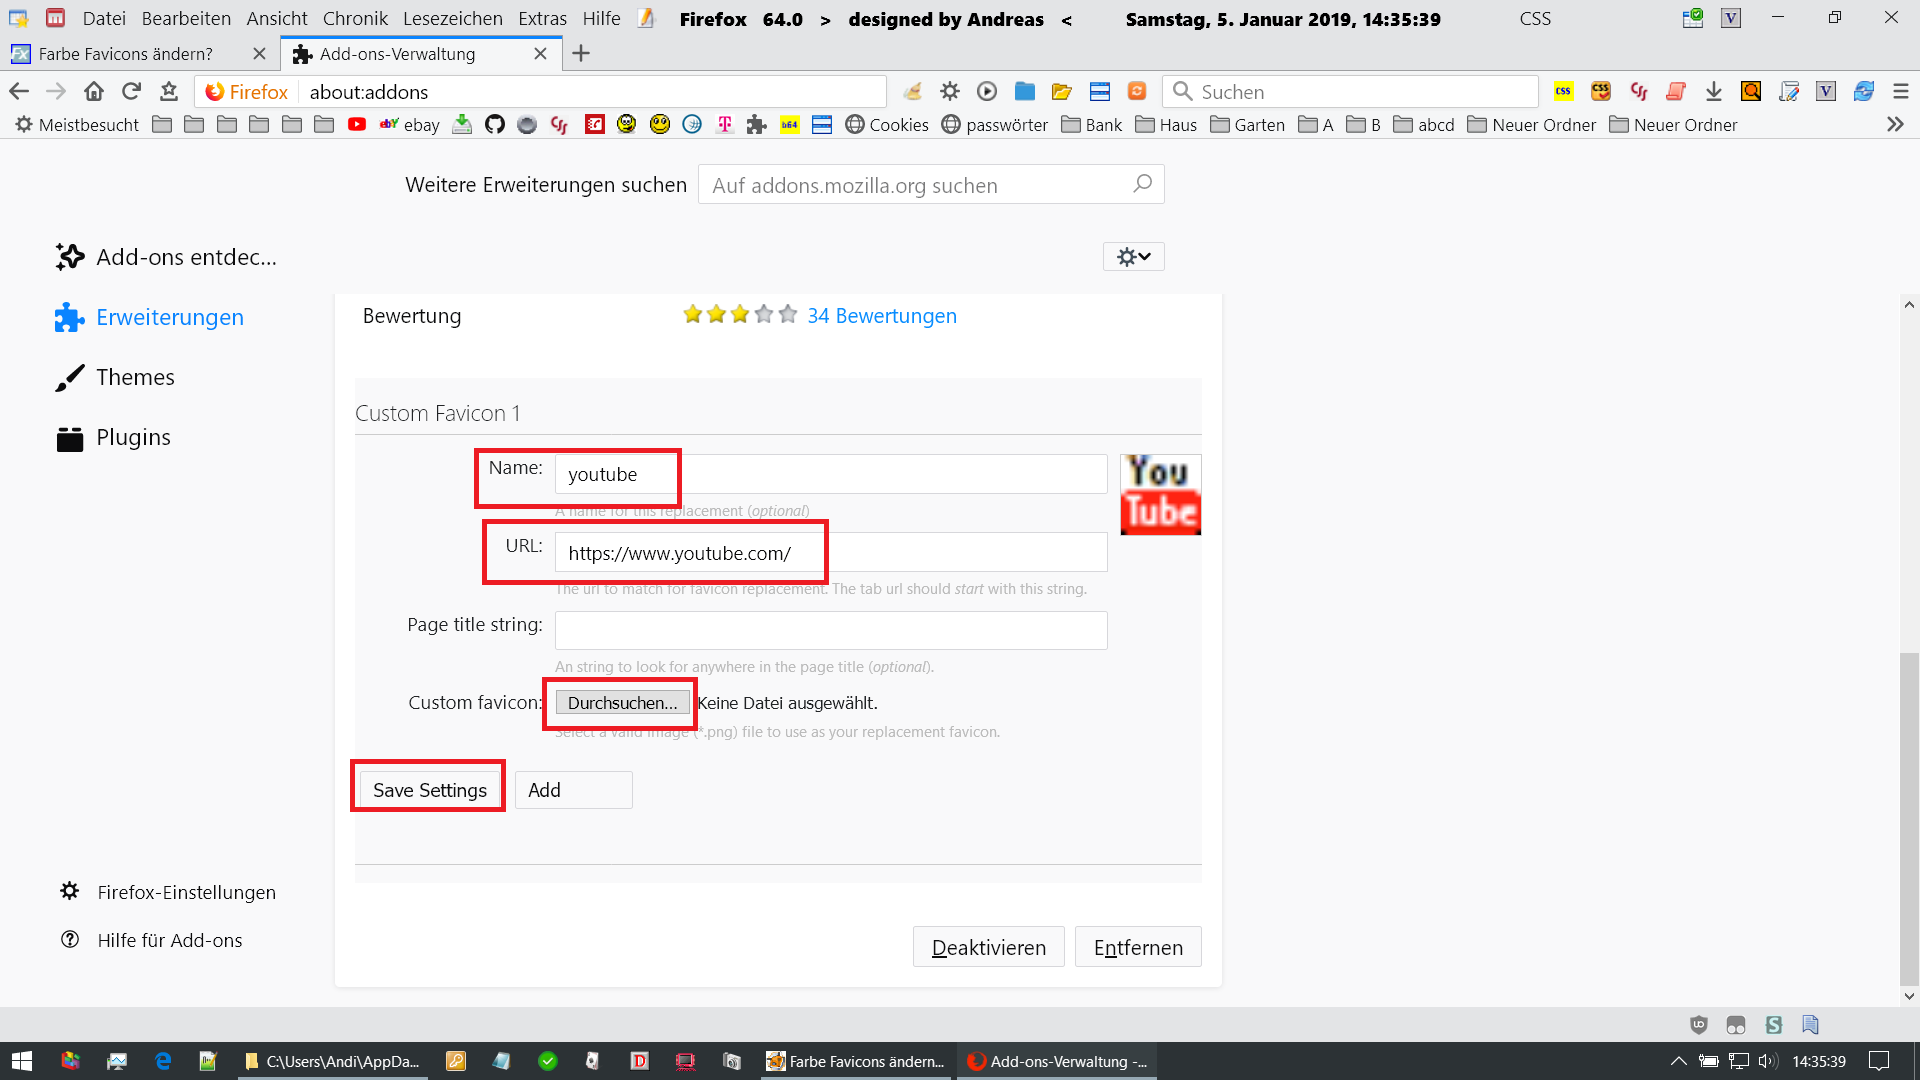Select Themes in the sidebar

pos(135,377)
